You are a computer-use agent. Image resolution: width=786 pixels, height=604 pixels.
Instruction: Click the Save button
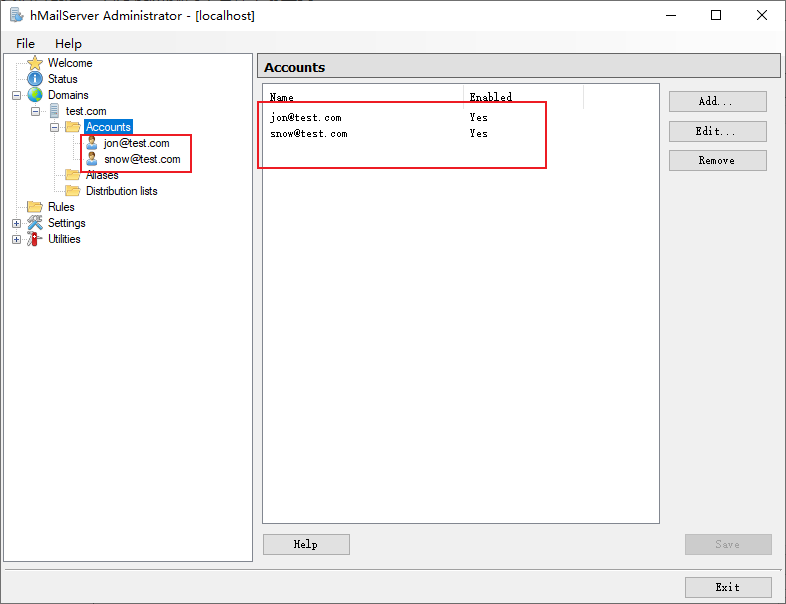coord(728,544)
